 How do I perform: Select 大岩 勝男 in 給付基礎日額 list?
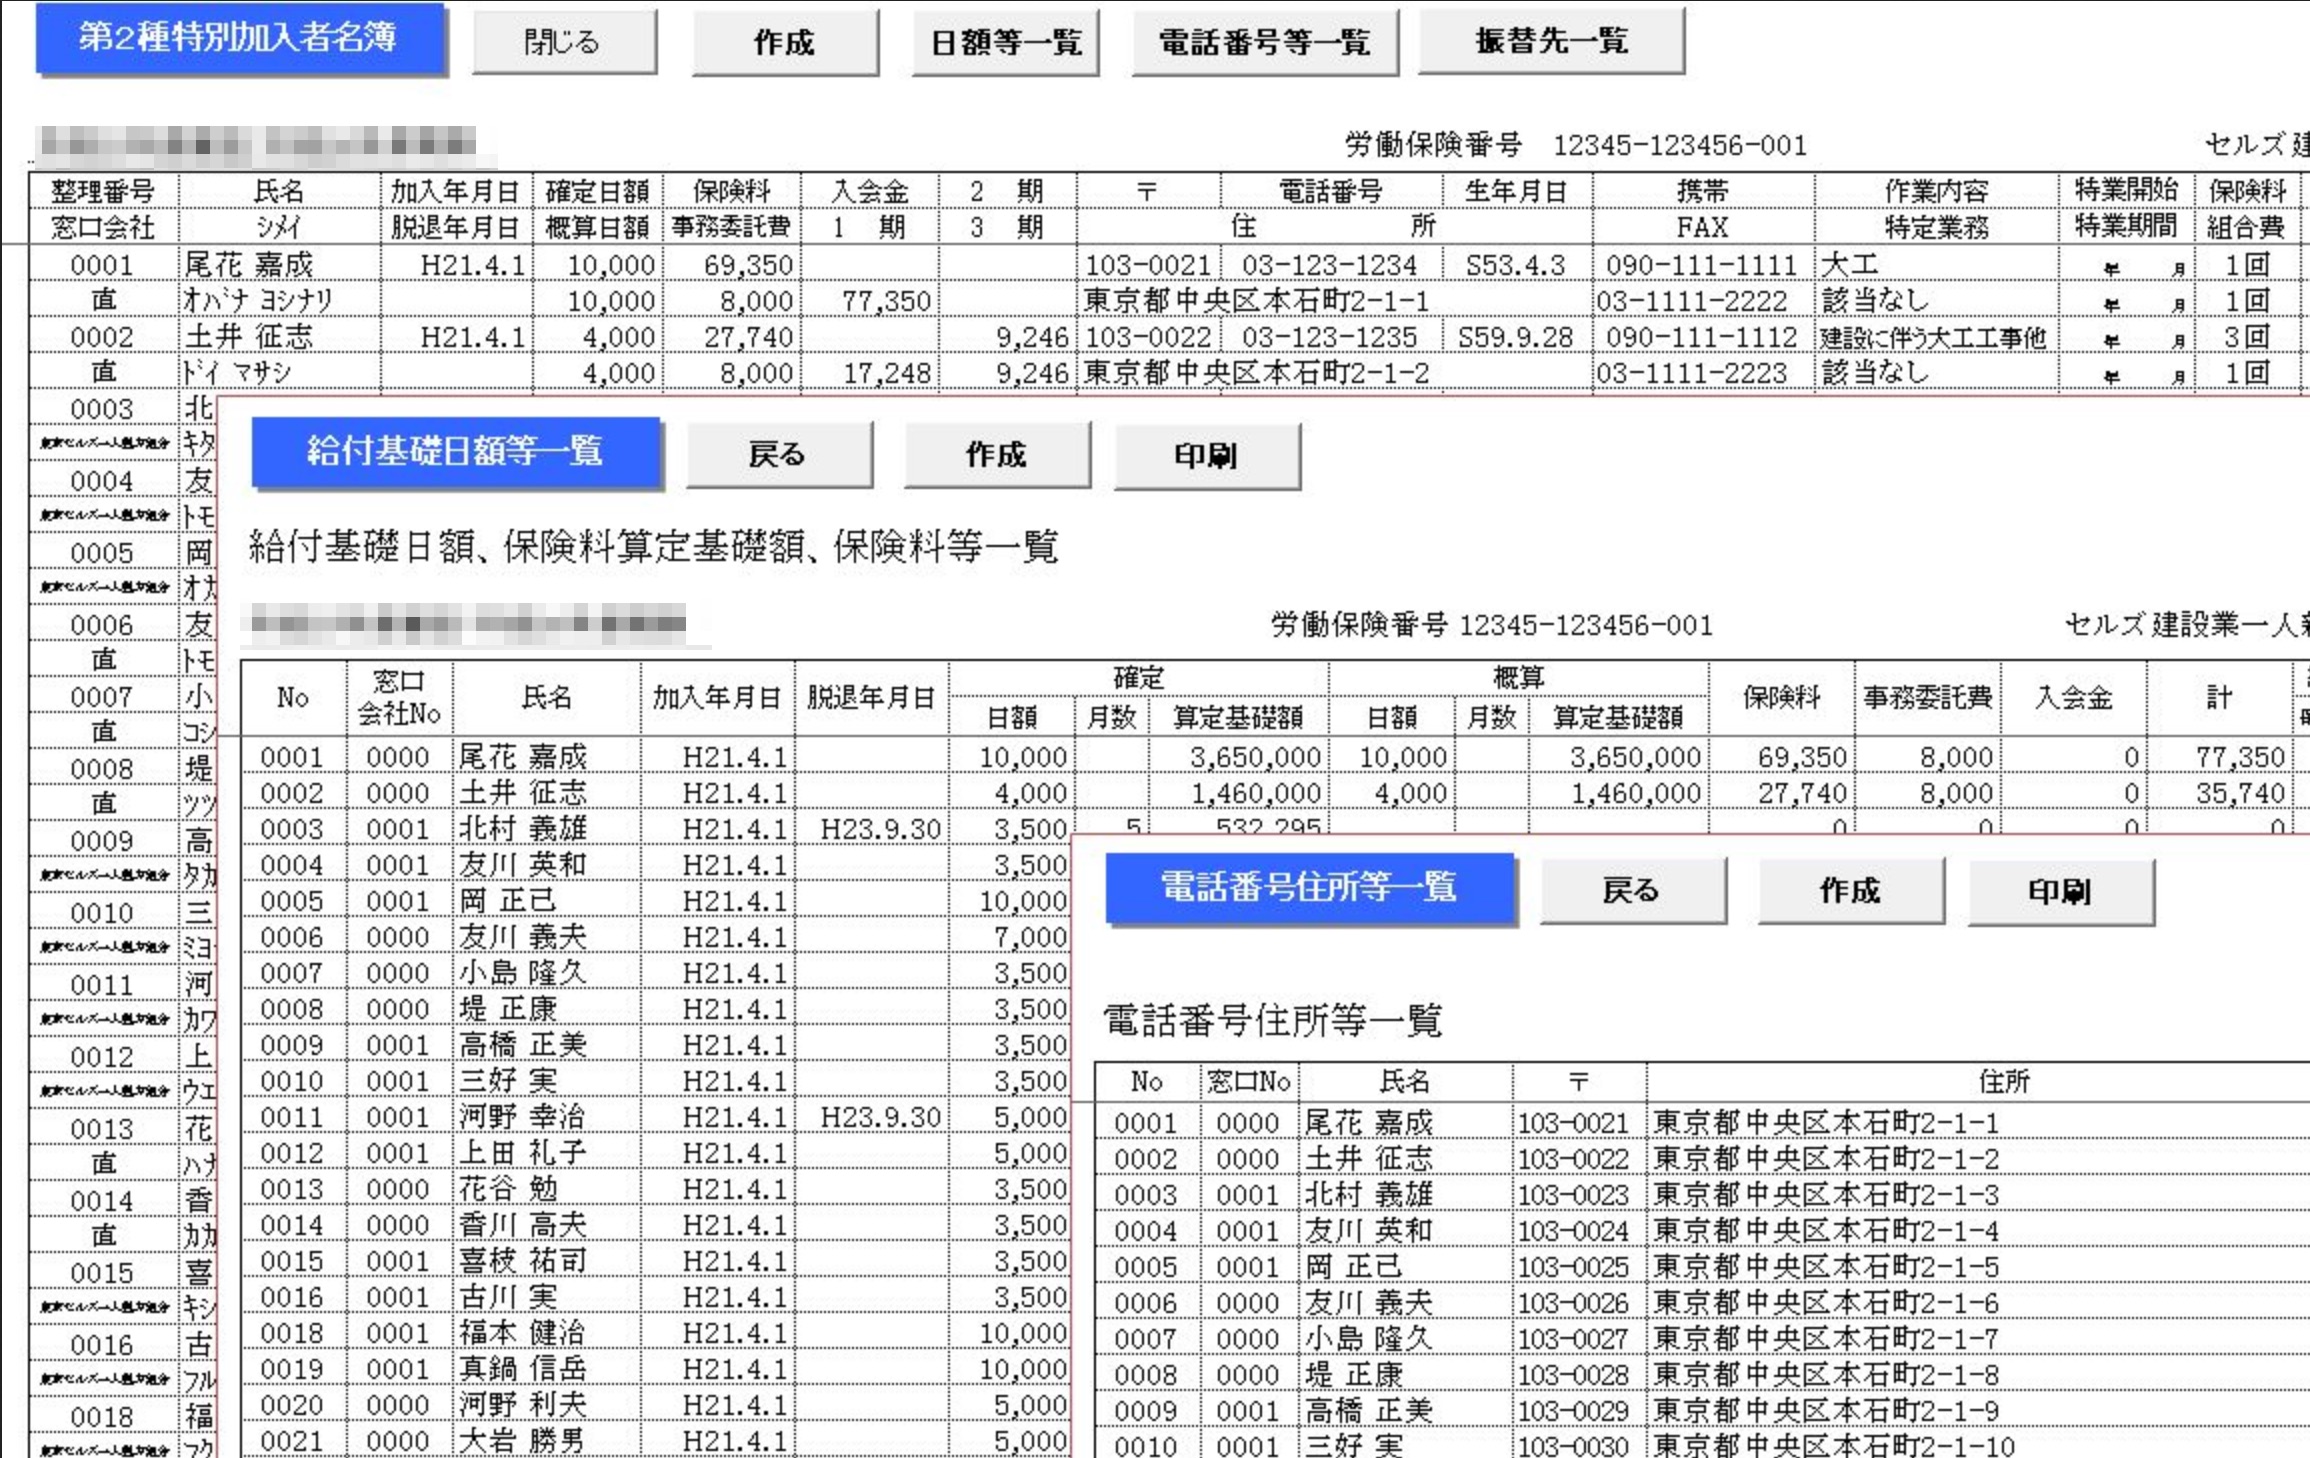click(523, 1441)
